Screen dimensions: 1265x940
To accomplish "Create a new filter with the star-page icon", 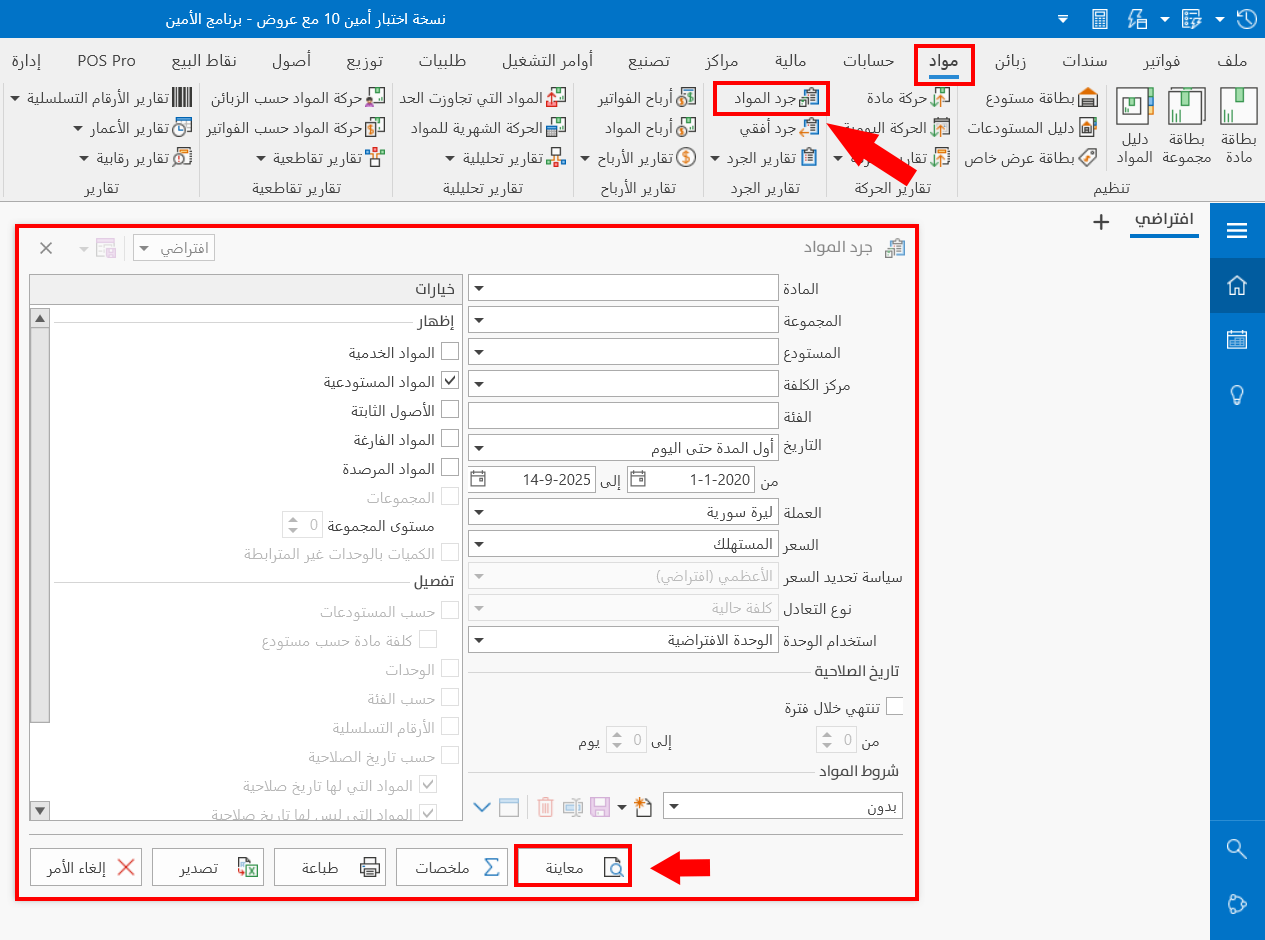I will tap(643, 805).
